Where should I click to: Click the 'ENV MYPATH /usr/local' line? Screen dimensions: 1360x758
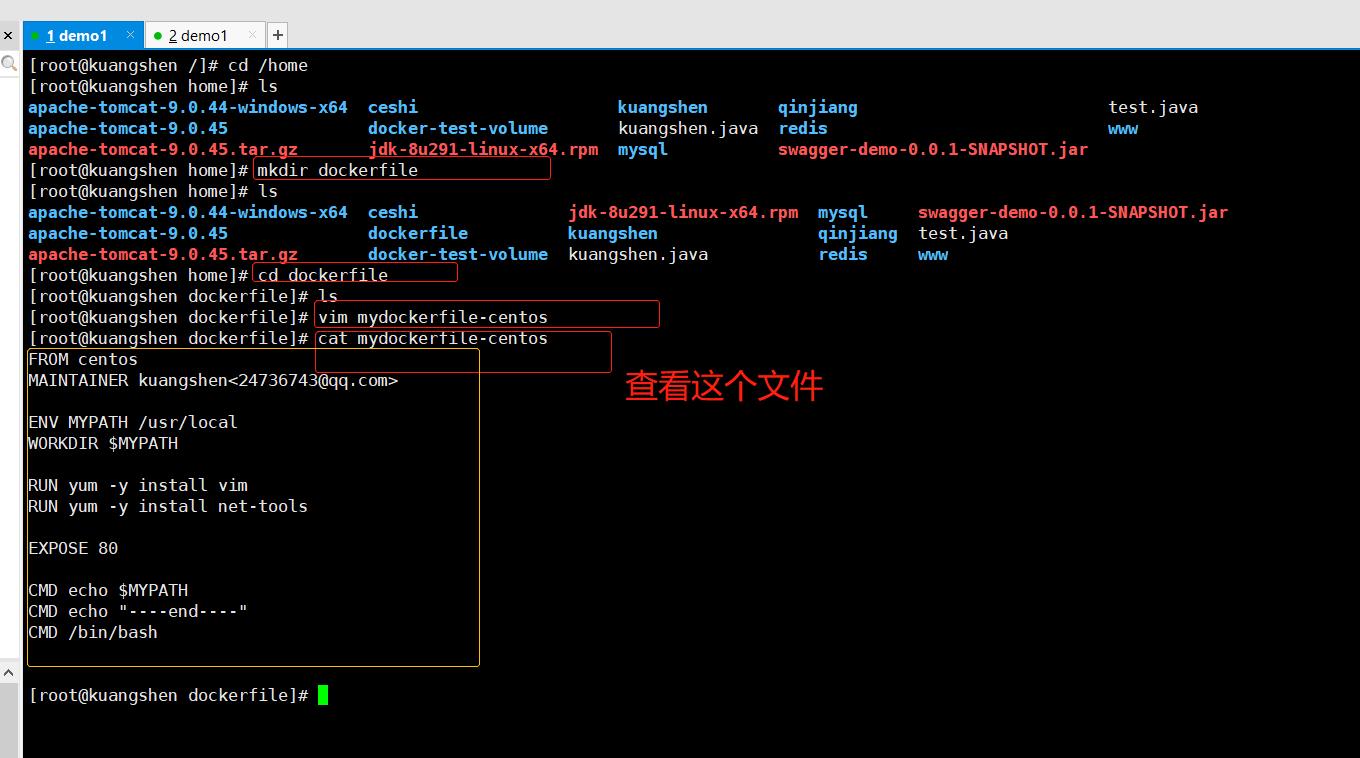point(133,422)
